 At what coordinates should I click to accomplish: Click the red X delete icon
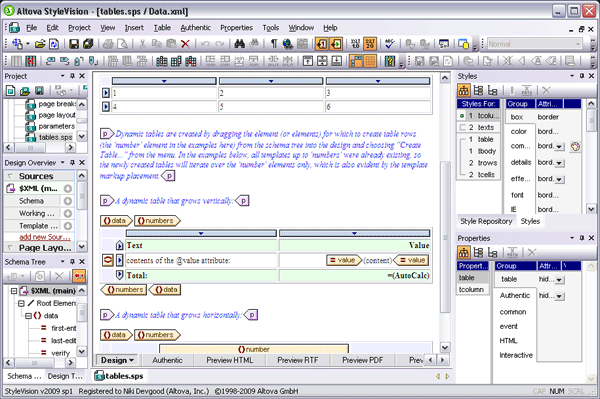coord(185,44)
